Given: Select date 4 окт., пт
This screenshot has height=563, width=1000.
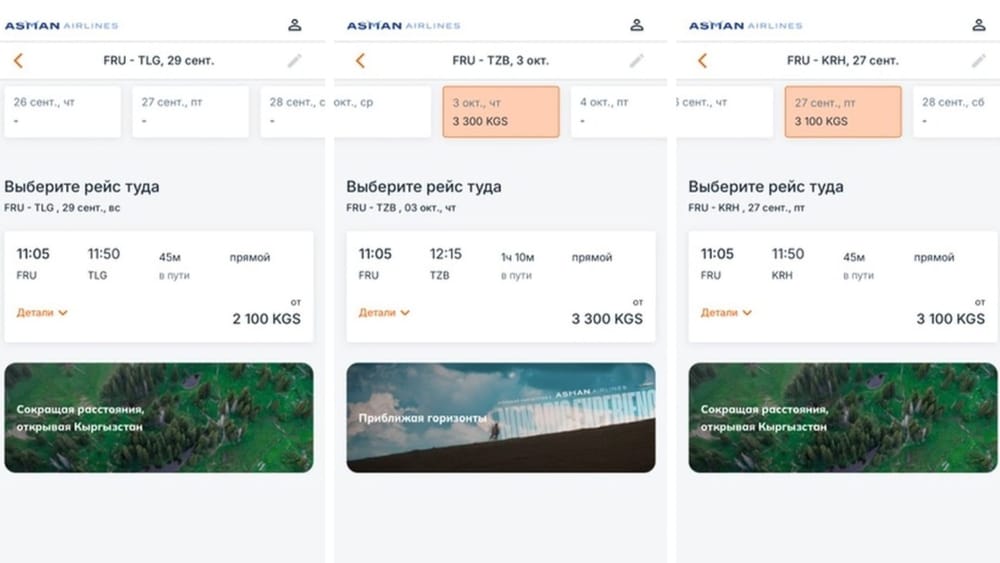Looking at the screenshot, I should [x=619, y=112].
